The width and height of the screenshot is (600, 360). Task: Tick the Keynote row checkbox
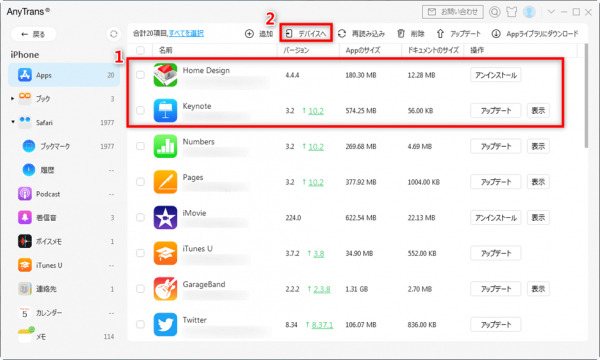140,111
